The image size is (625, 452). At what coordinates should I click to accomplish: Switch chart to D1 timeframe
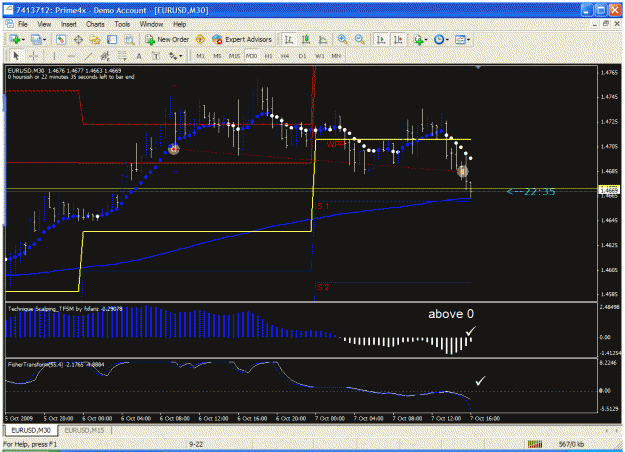coord(302,56)
